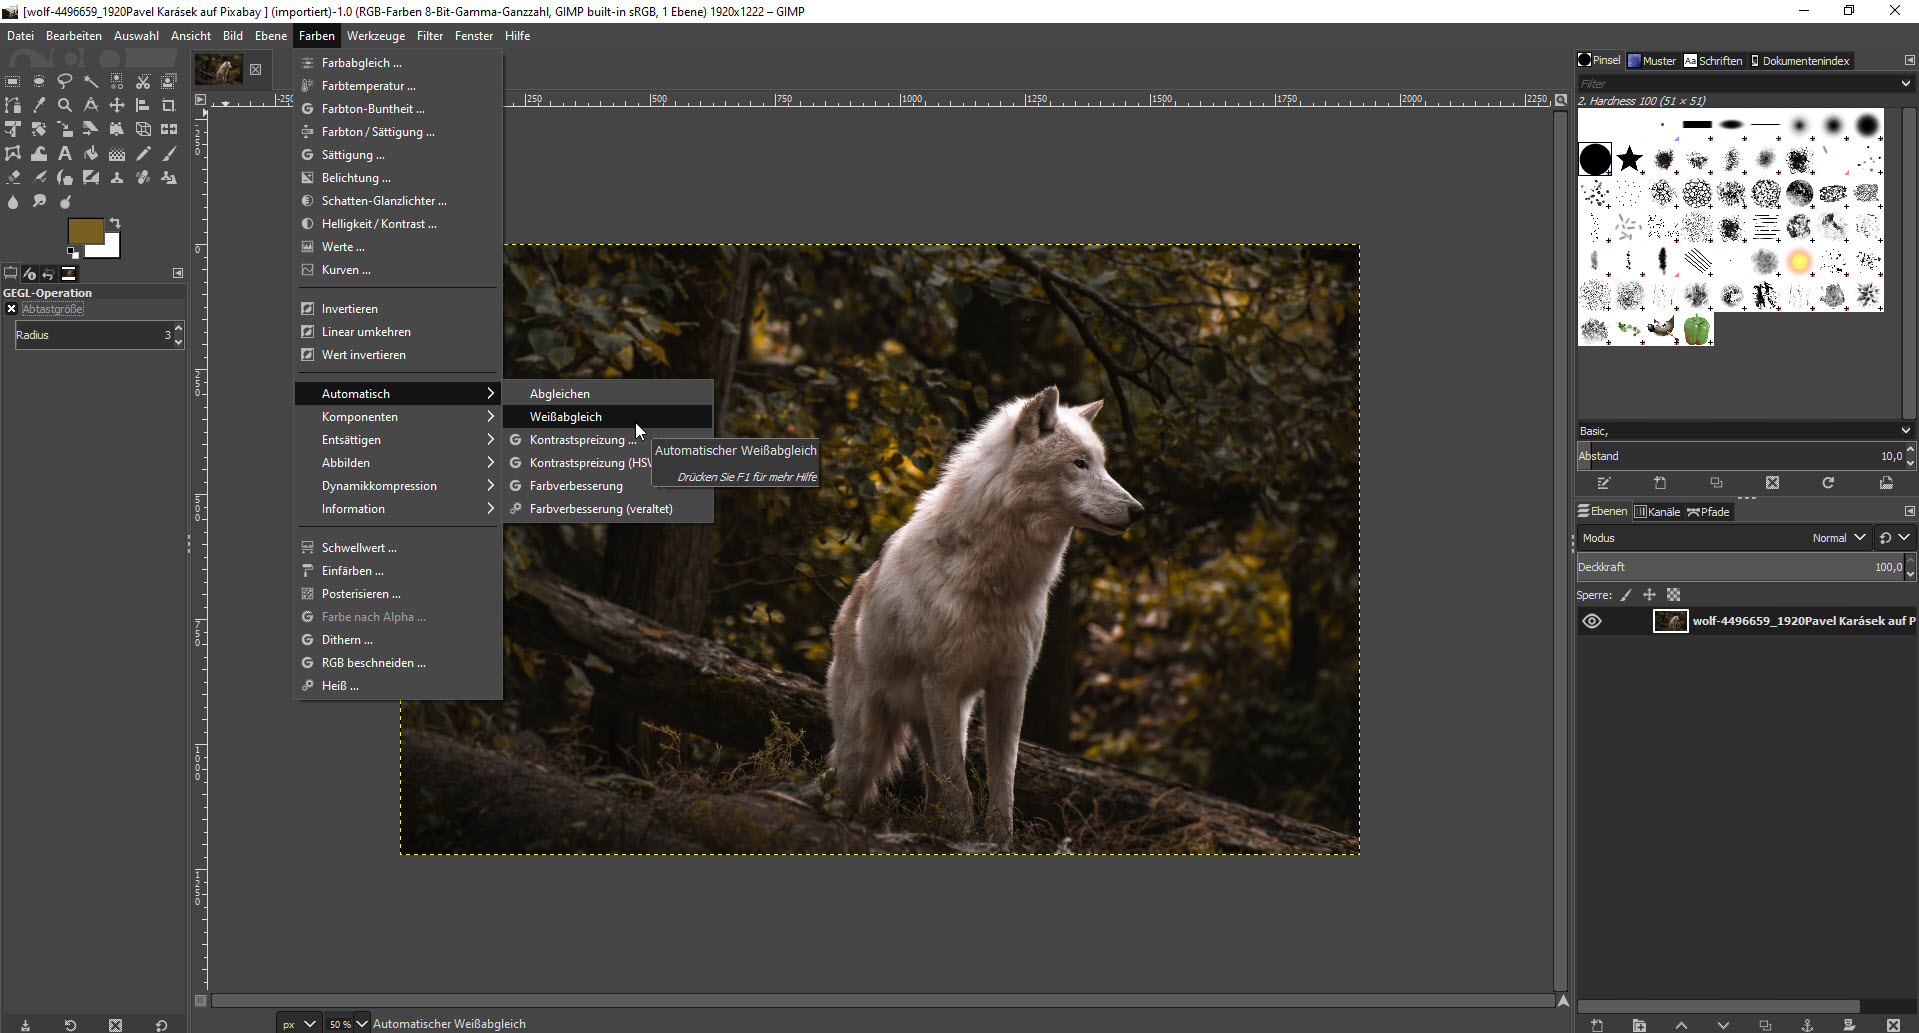Choose Kurven ... from Farben menu

pyautogui.click(x=398, y=270)
